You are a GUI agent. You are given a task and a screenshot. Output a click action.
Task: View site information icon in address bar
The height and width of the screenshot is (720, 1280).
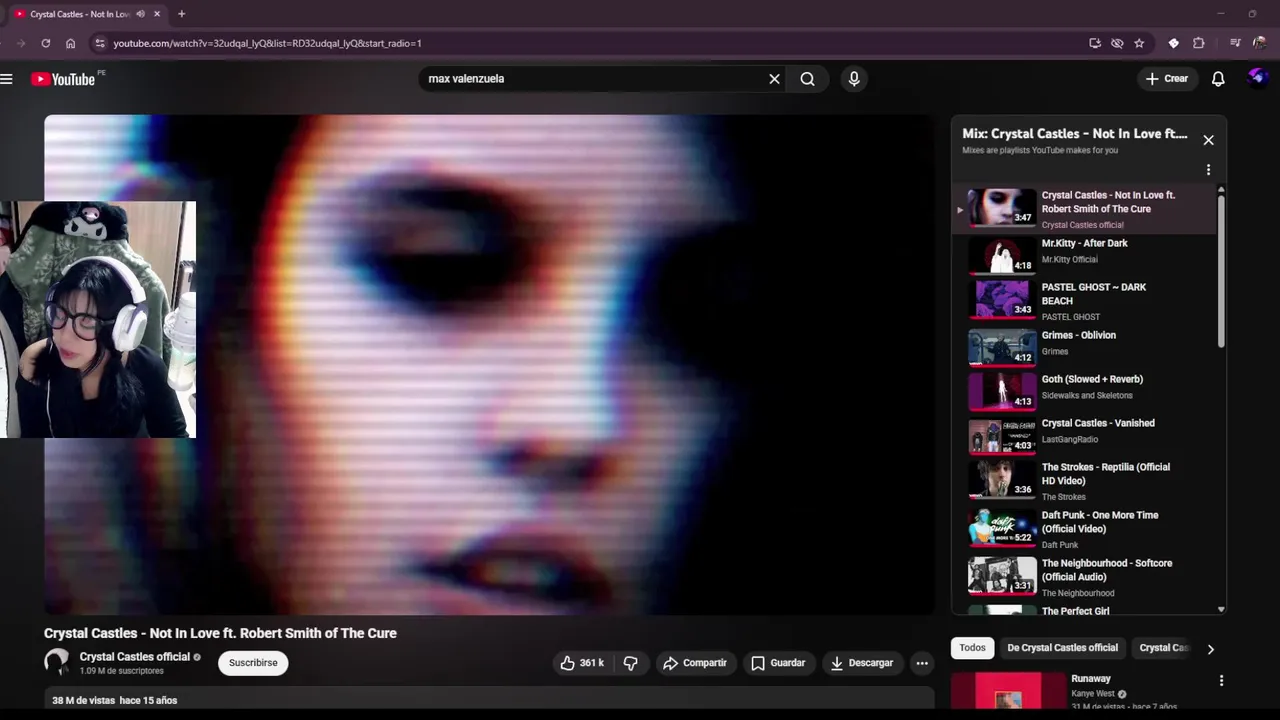click(x=98, y=43)
